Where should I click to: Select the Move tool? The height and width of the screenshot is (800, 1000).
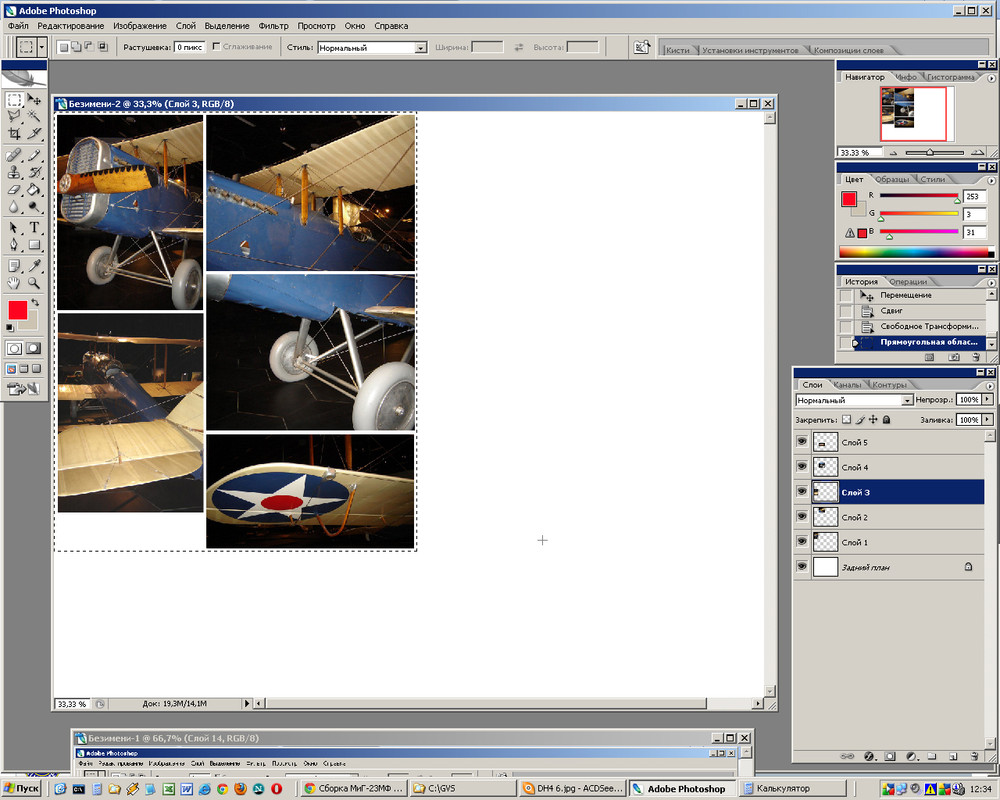34,100
